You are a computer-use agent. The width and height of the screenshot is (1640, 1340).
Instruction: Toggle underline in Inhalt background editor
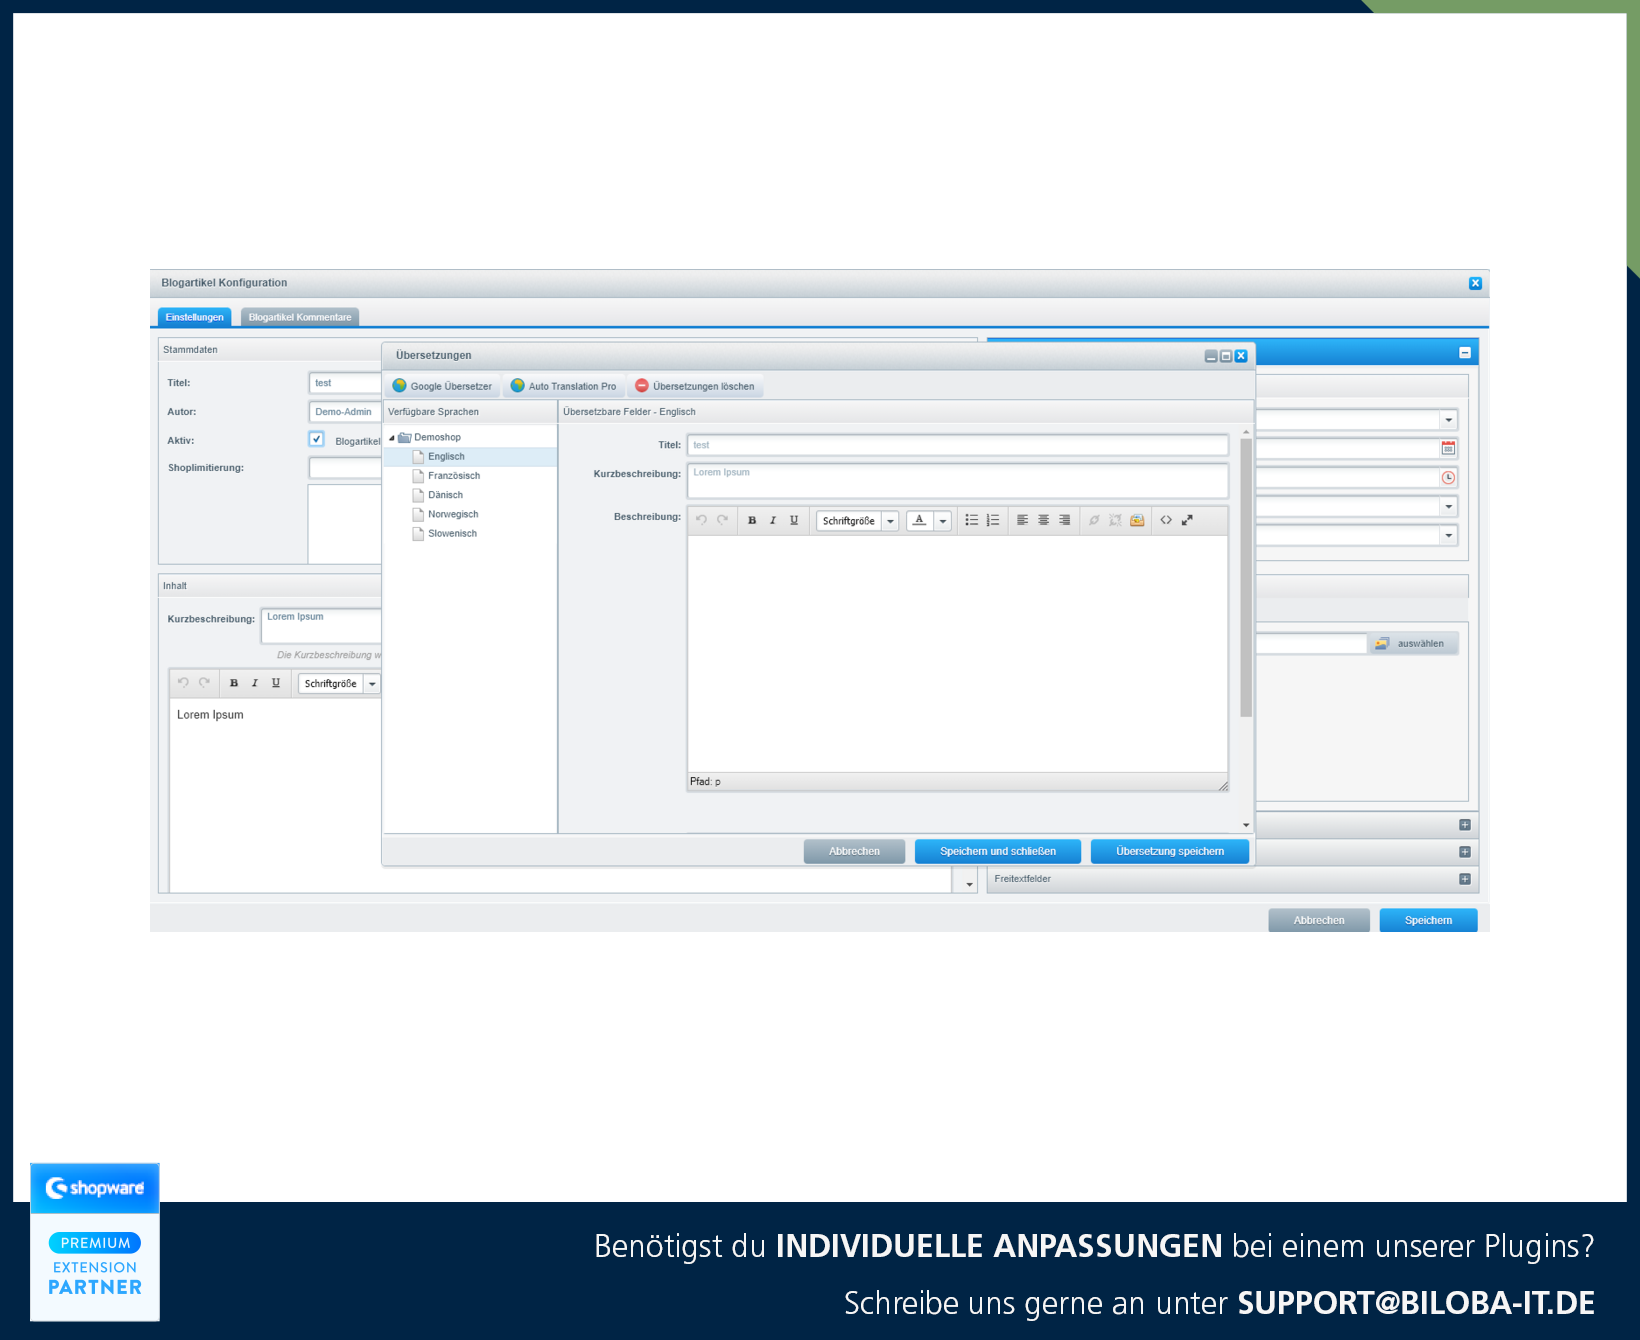click(x=276, y=683)
